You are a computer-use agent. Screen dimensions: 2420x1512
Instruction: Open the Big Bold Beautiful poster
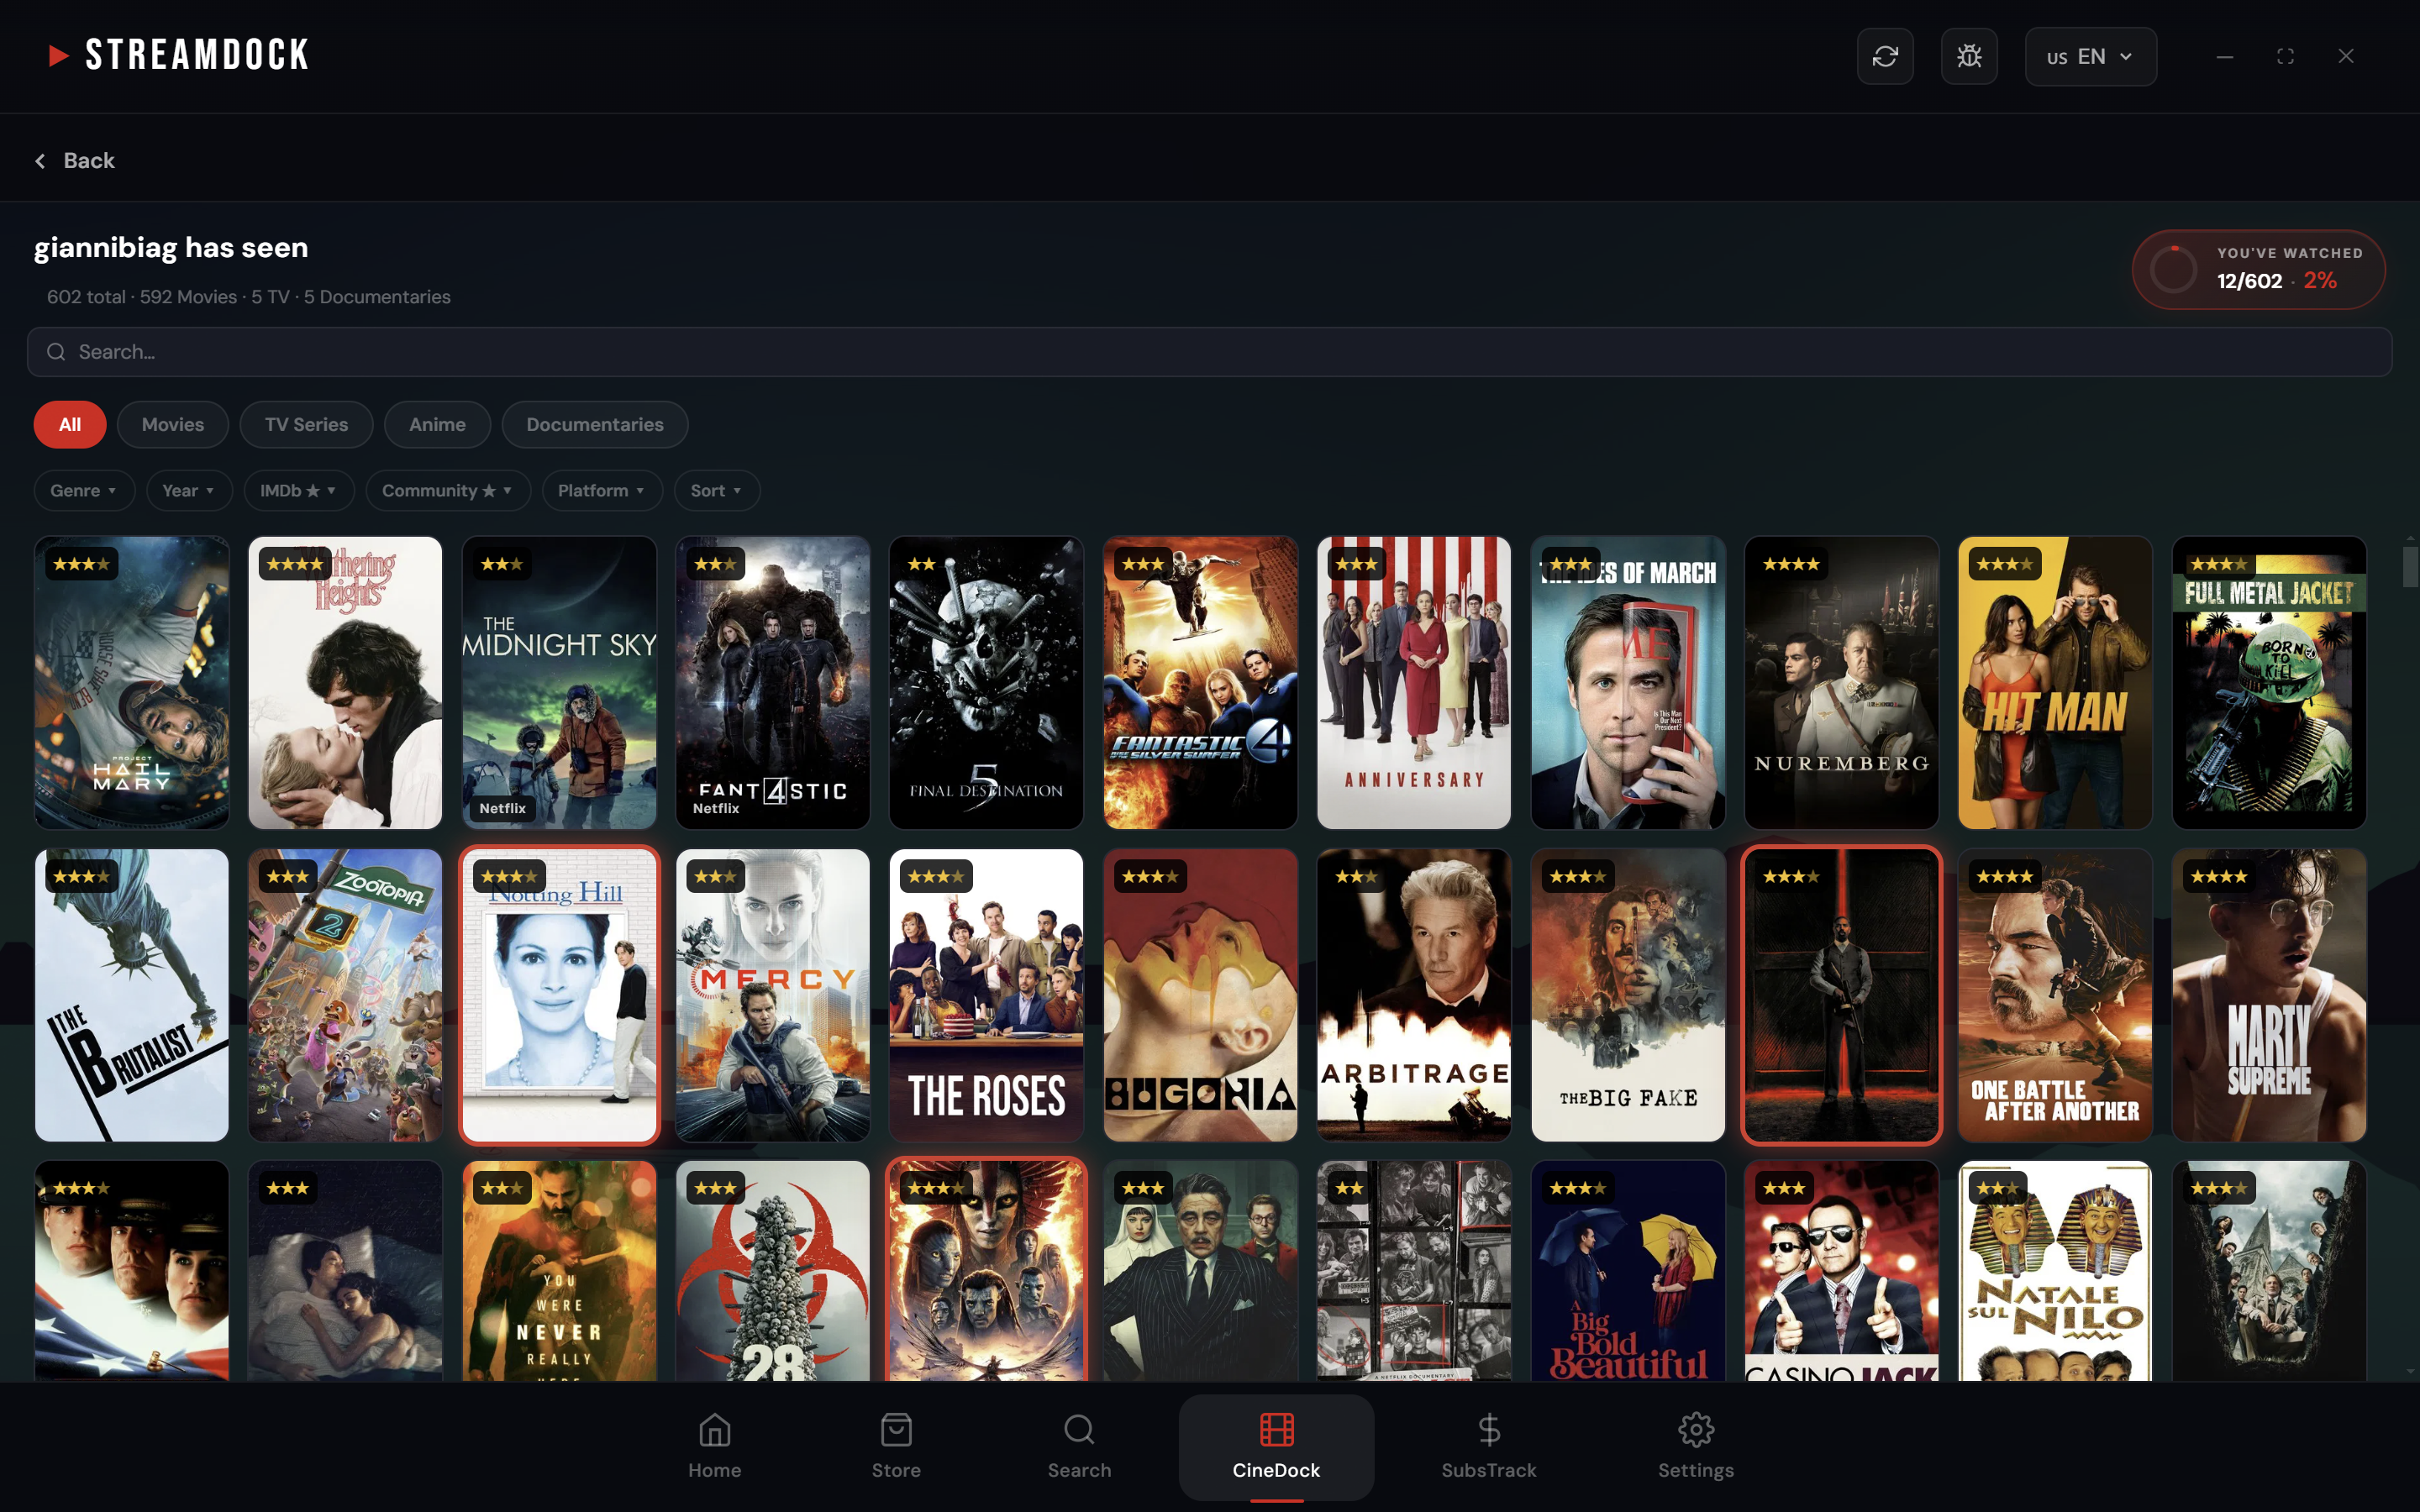1628,1271
